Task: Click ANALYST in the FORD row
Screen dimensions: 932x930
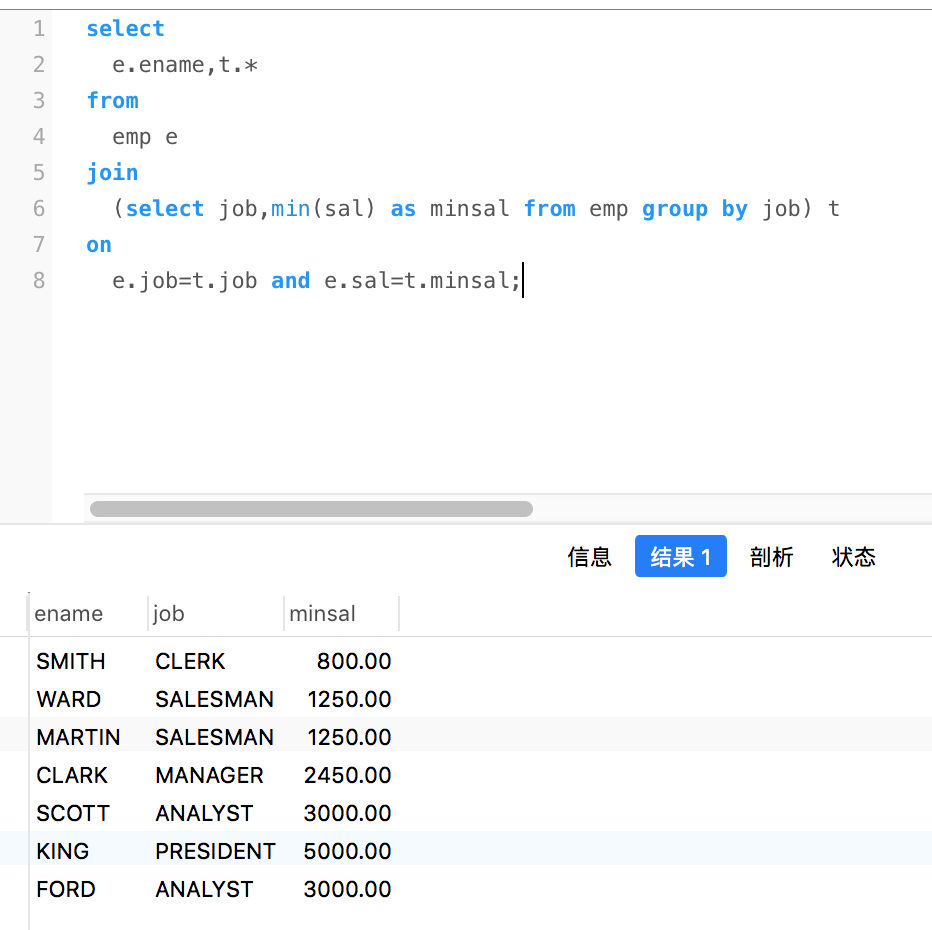Action: [204, 890]
